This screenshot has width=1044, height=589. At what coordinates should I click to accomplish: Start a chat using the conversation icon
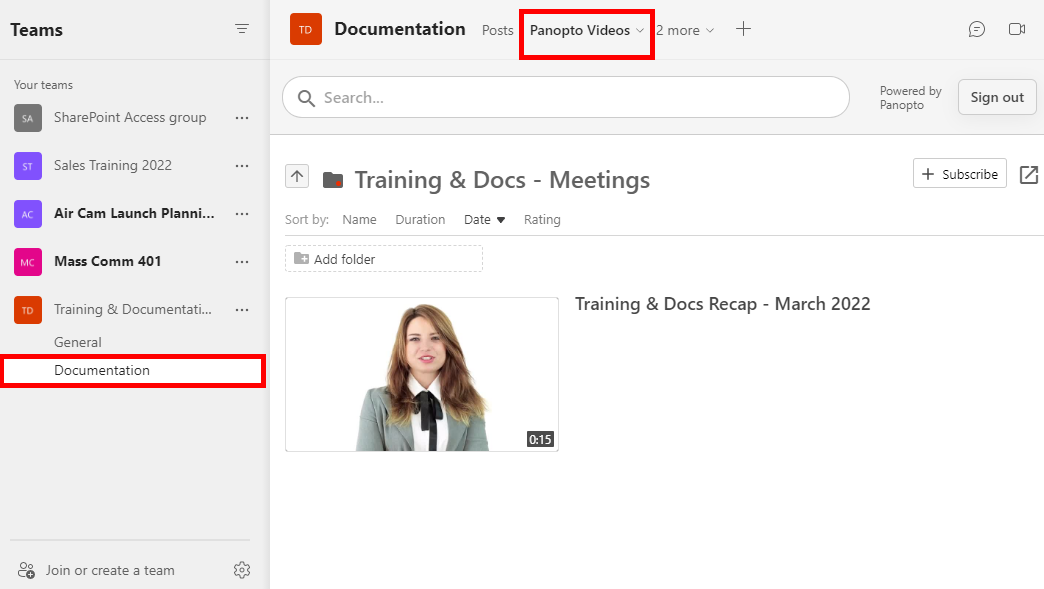pos(977,29)
